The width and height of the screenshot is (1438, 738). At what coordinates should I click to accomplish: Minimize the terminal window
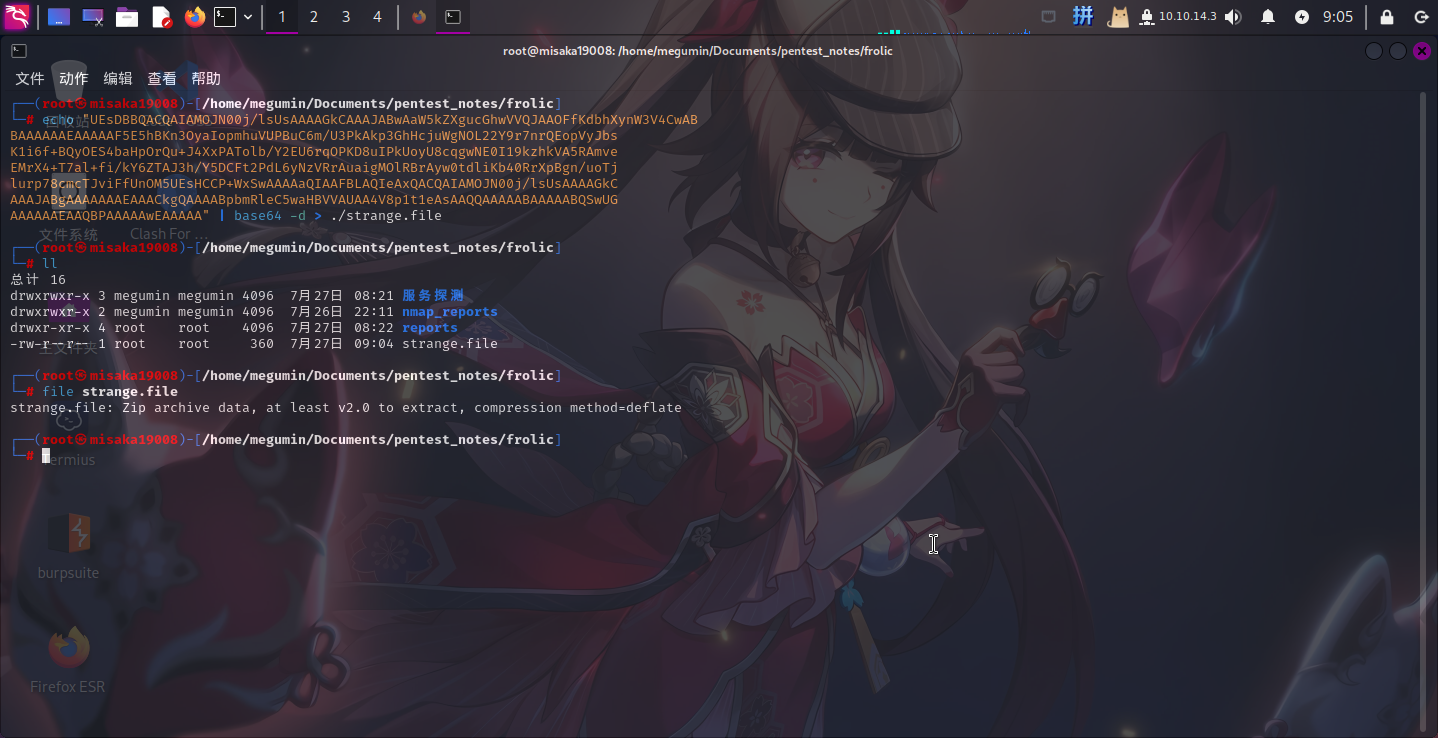click(1374, 51)
